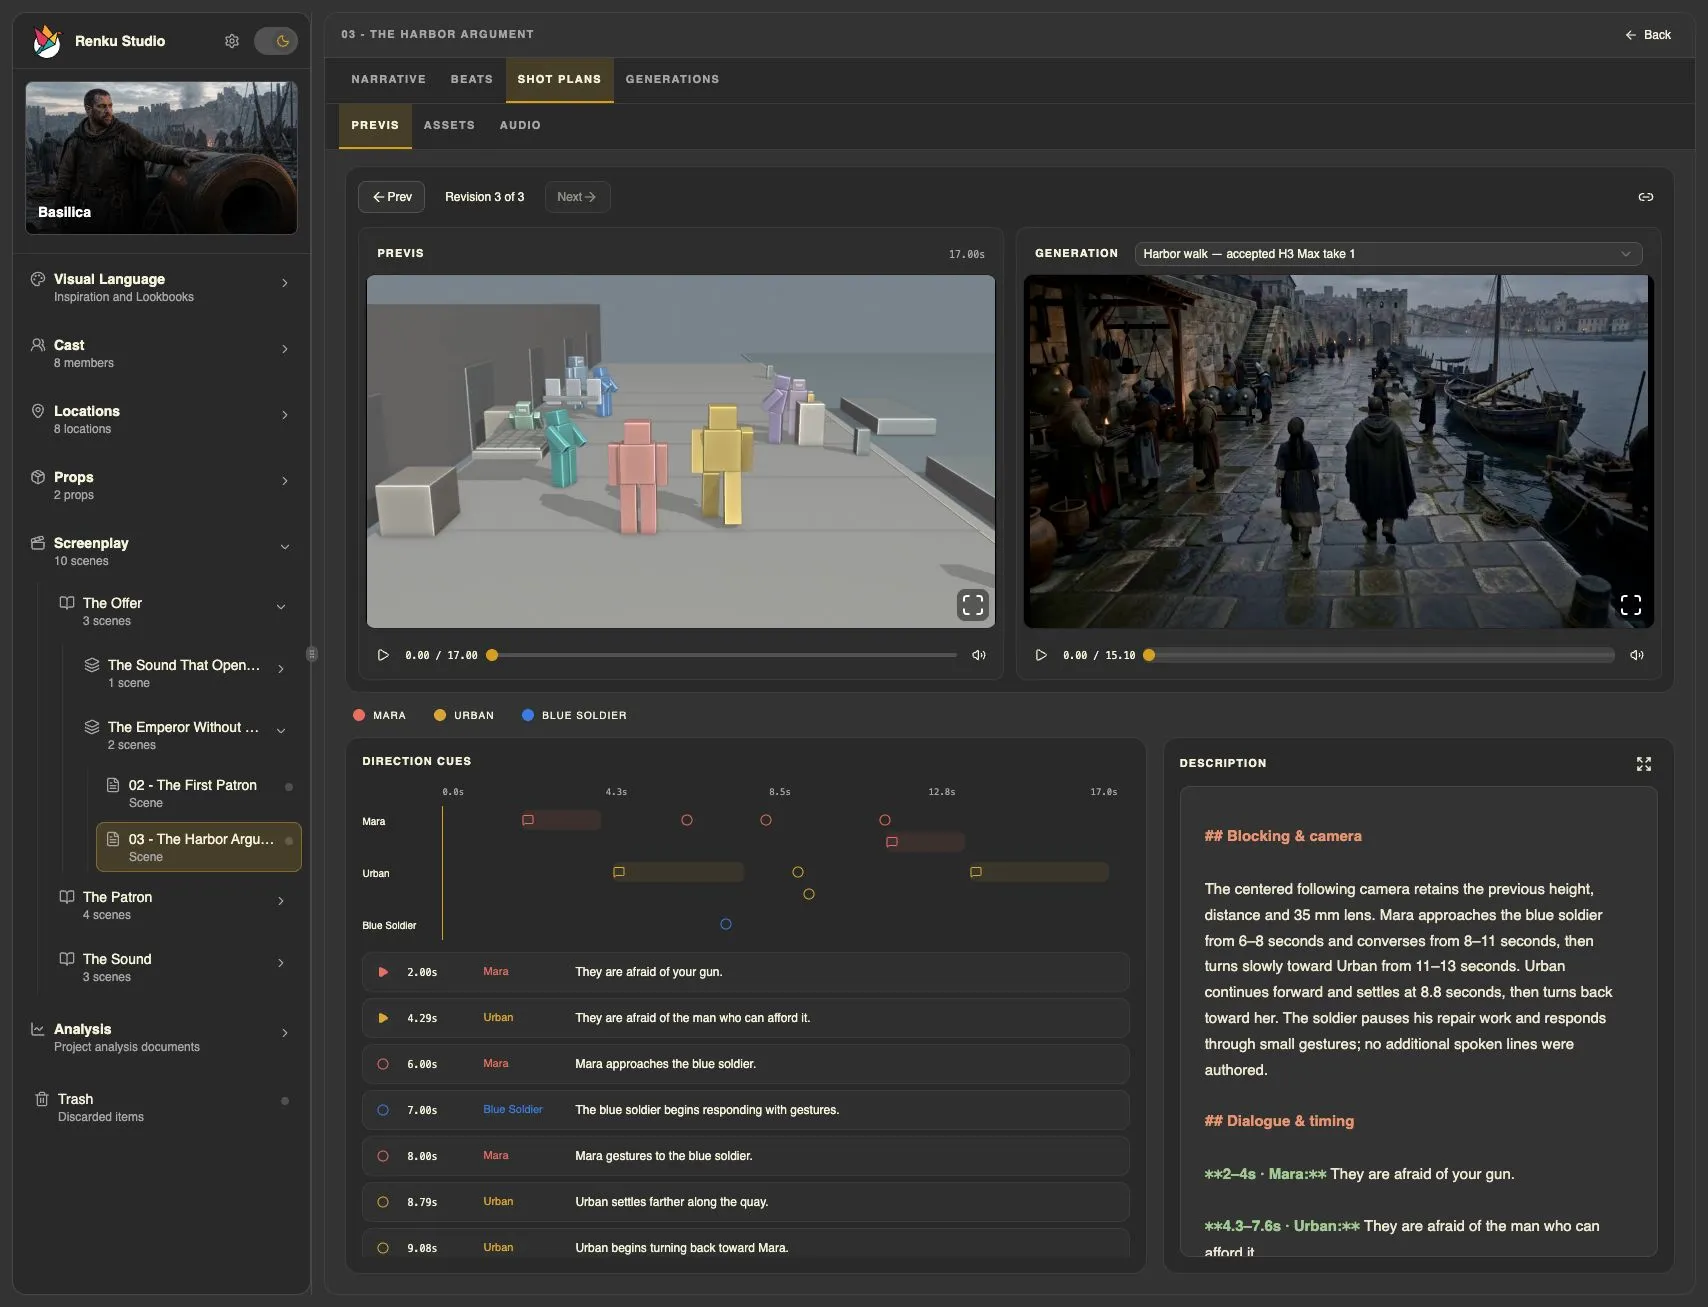The height and width of the screenshot is (1307, 1708).
Task: Collapse The Emperor Without … sequence
Action: pos(281,731)
